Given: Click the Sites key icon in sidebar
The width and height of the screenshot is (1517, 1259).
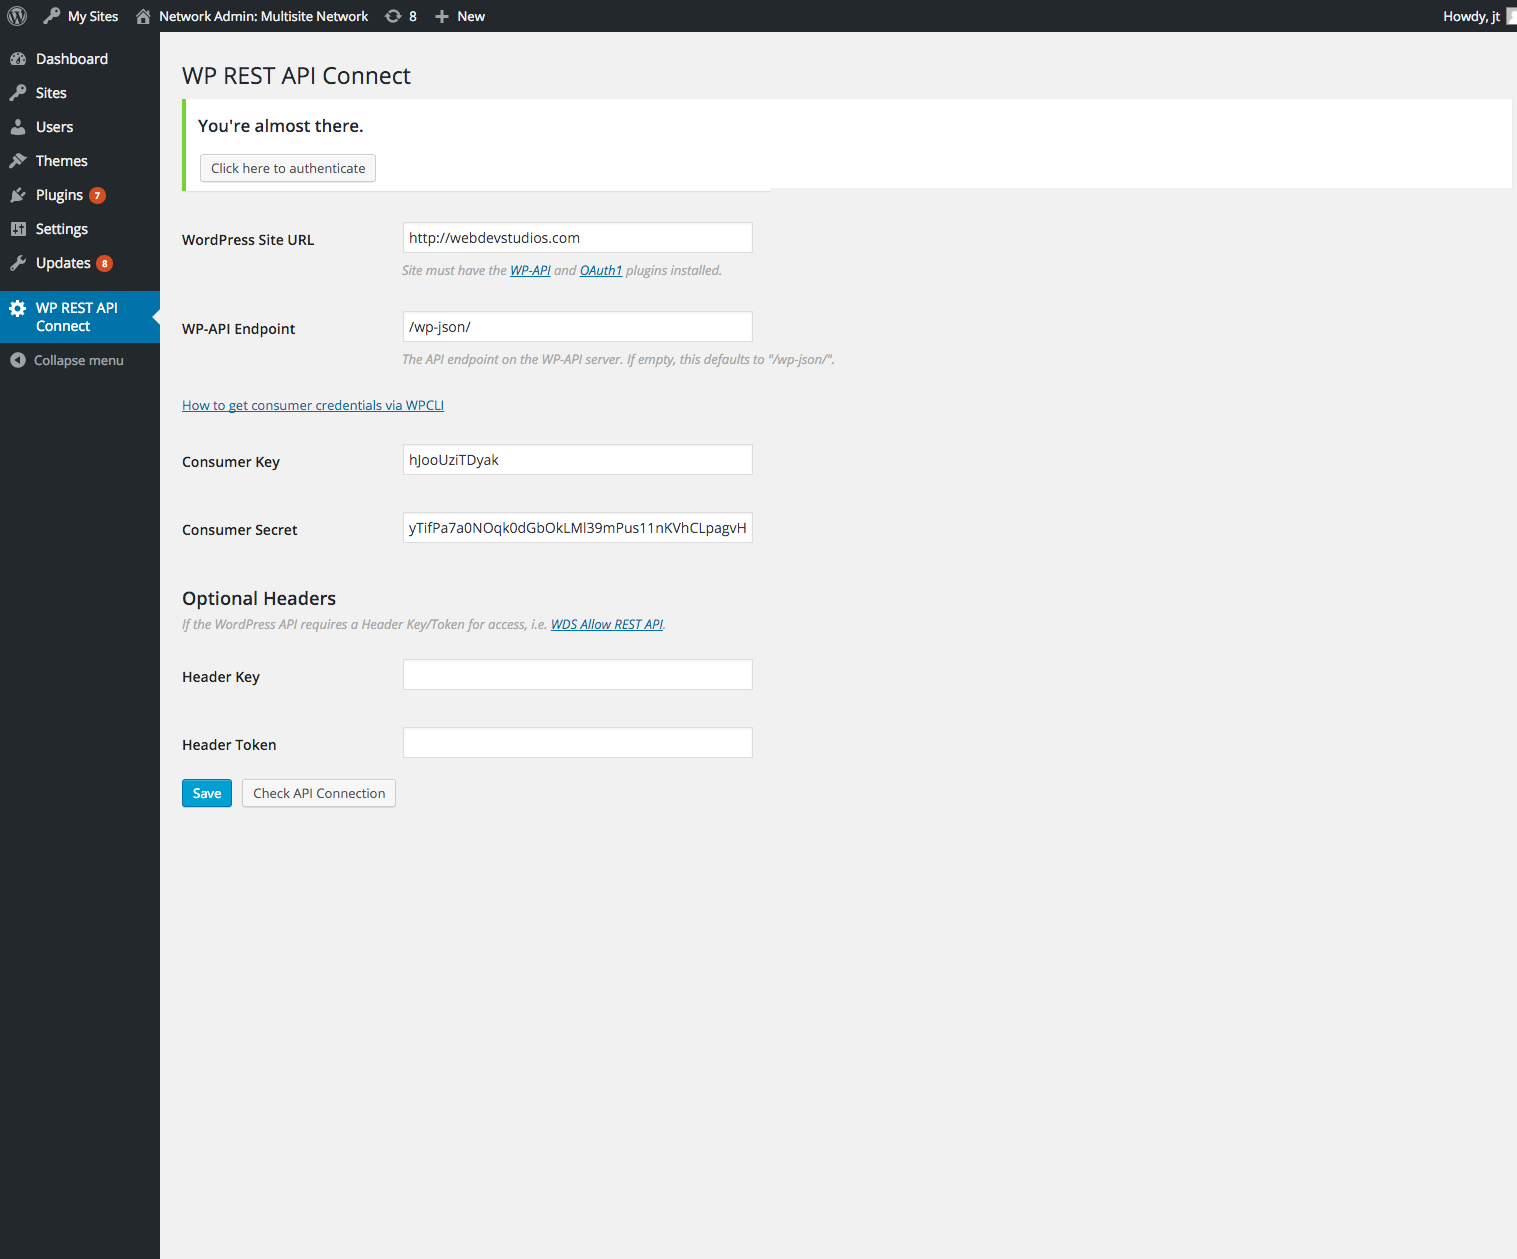Looking at the screenshot, I should [x=18, y=93].
